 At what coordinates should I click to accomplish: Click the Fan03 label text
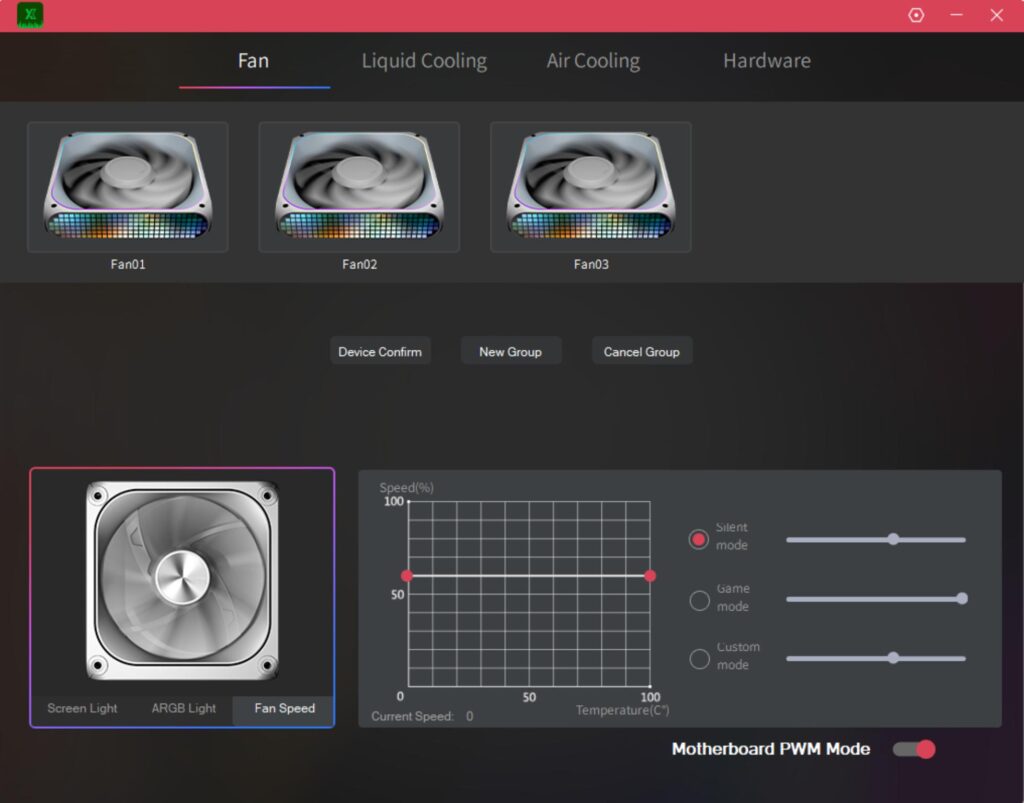click(591, 264)
